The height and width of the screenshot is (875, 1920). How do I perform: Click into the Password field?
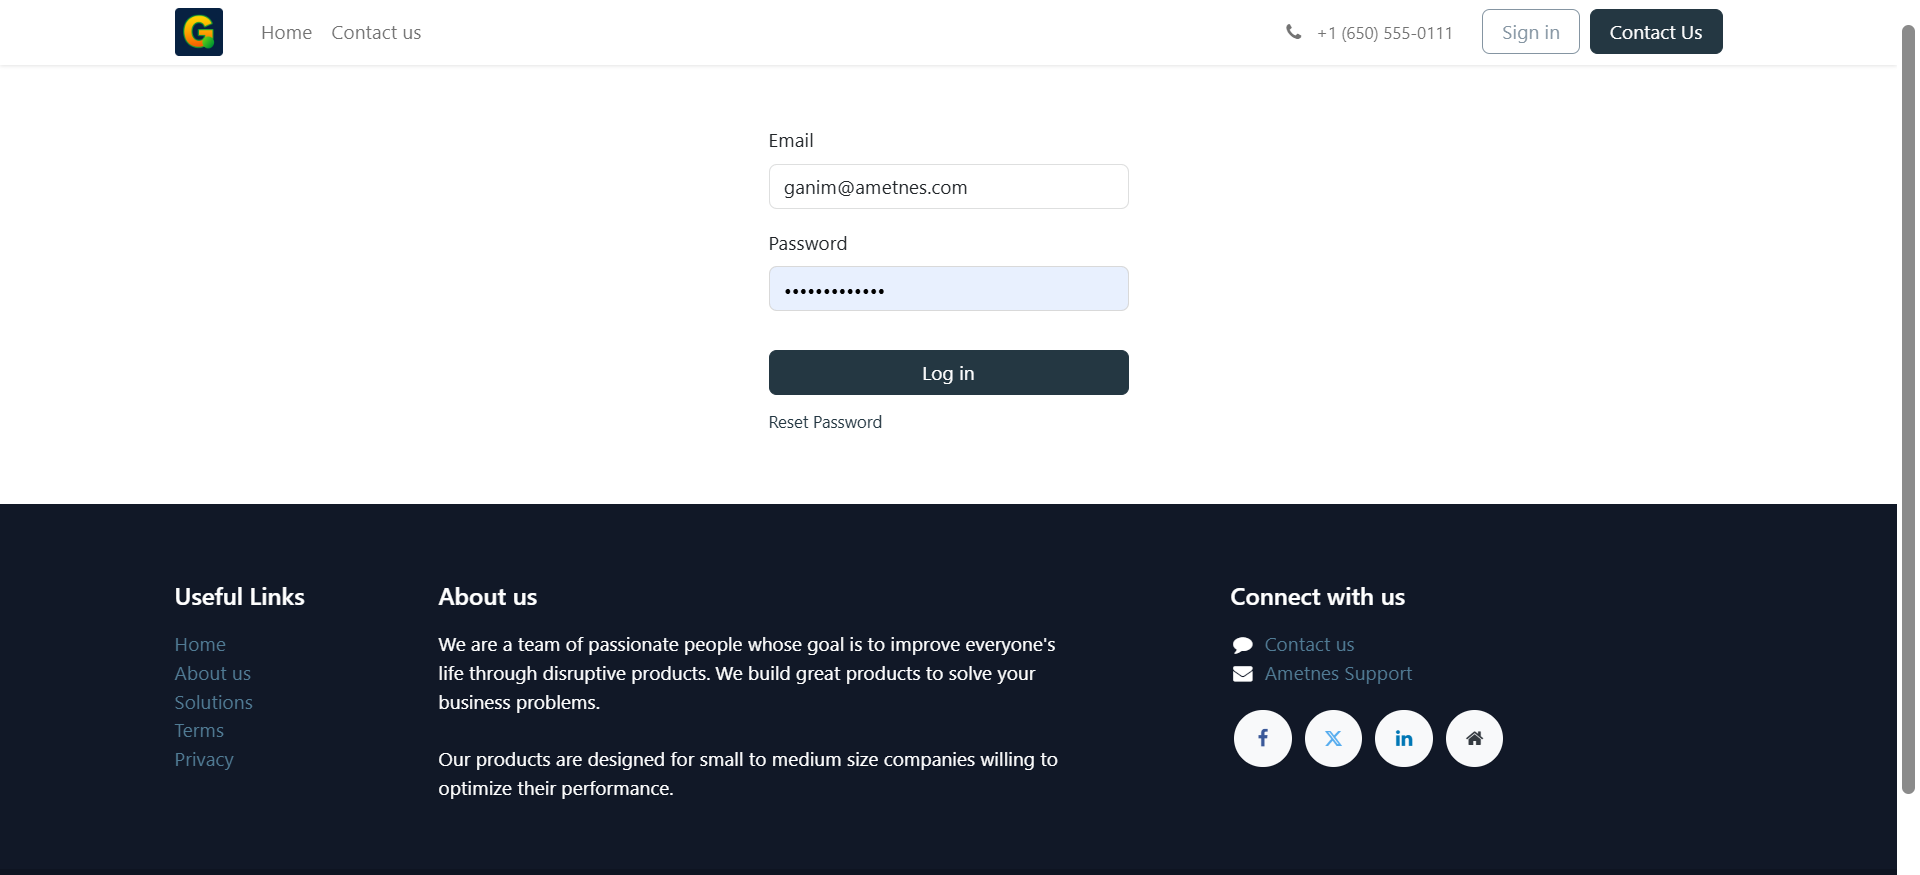pos(948,289)
